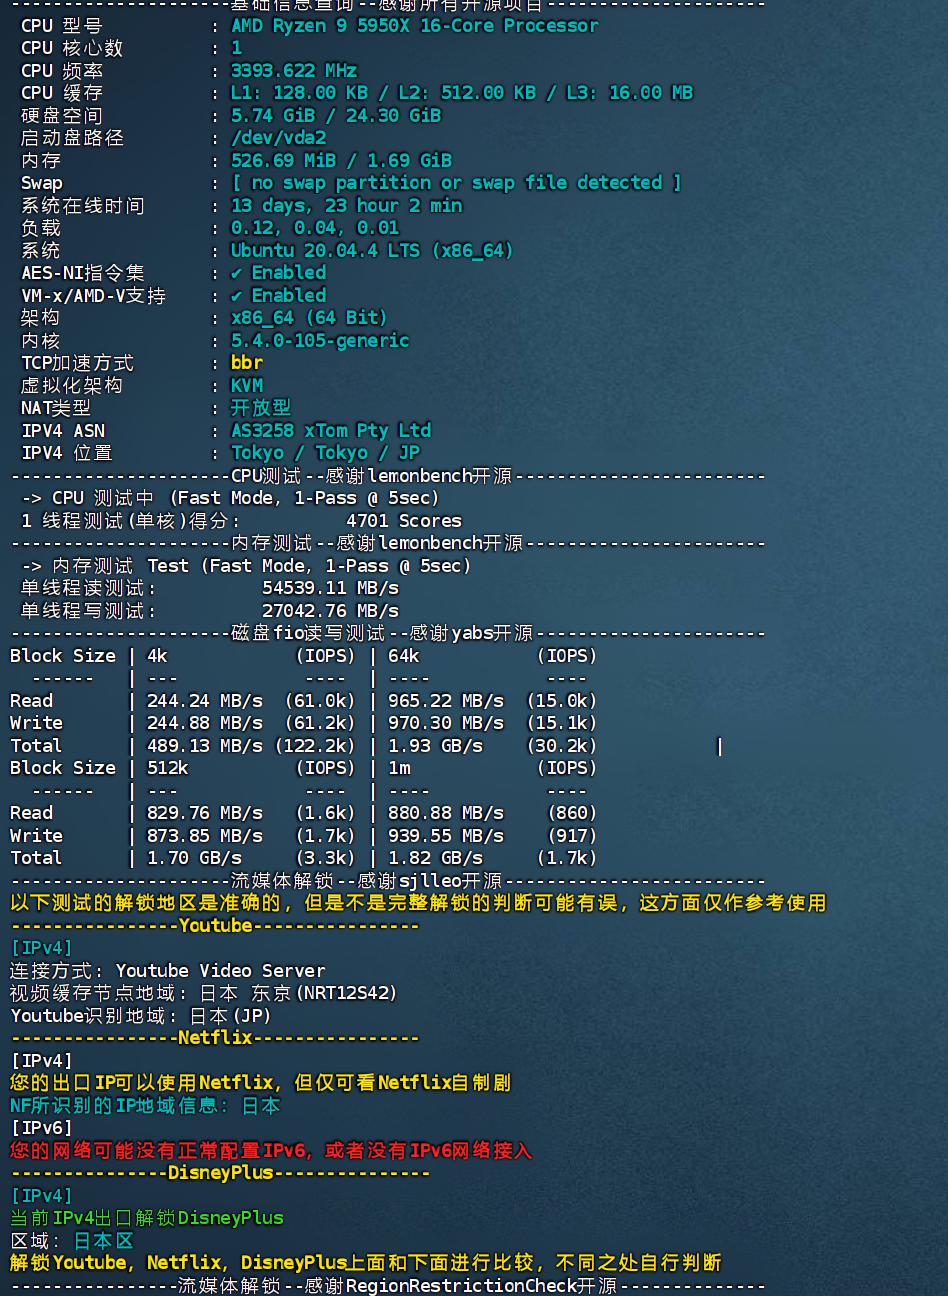Screen dimensions: 948x1296
Task: Click the 4701 Scores CPU result
Action: click(x=403, y=521)
